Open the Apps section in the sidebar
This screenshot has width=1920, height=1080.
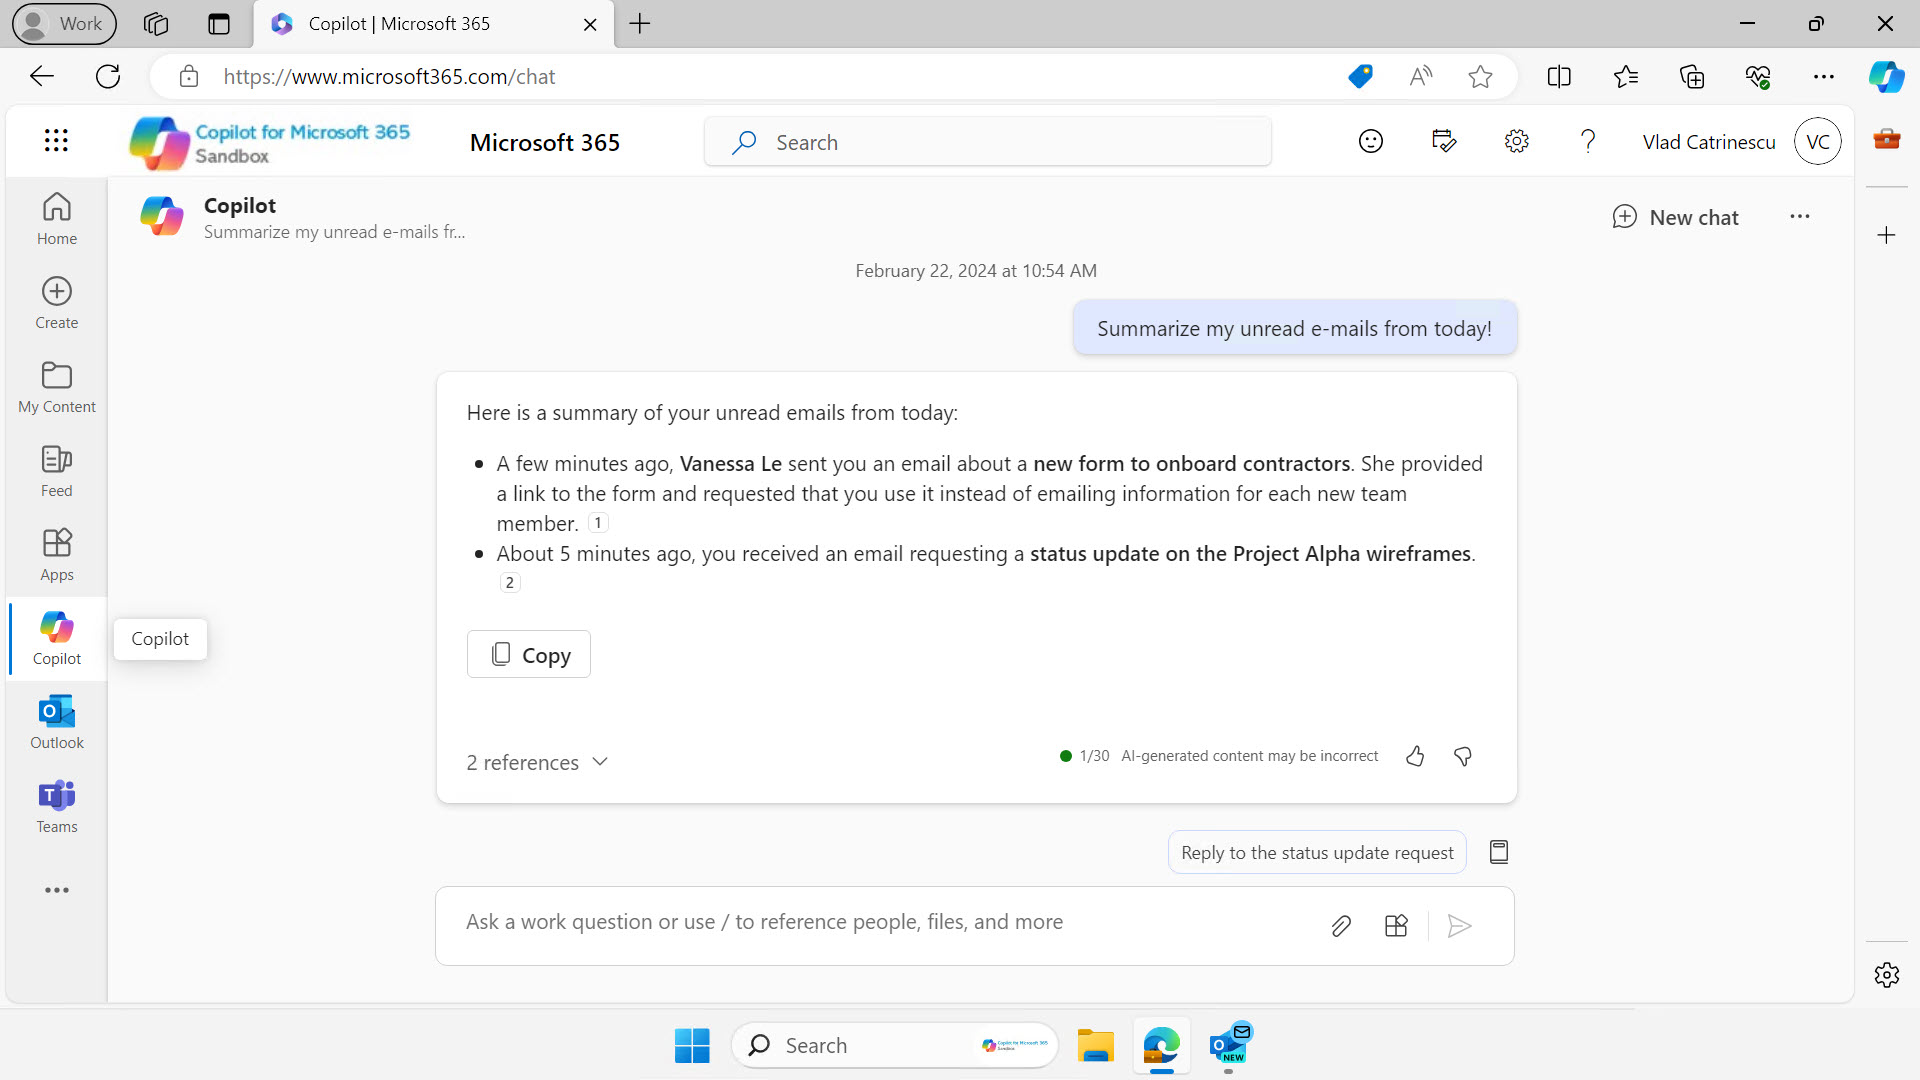[x=56, y=553]
